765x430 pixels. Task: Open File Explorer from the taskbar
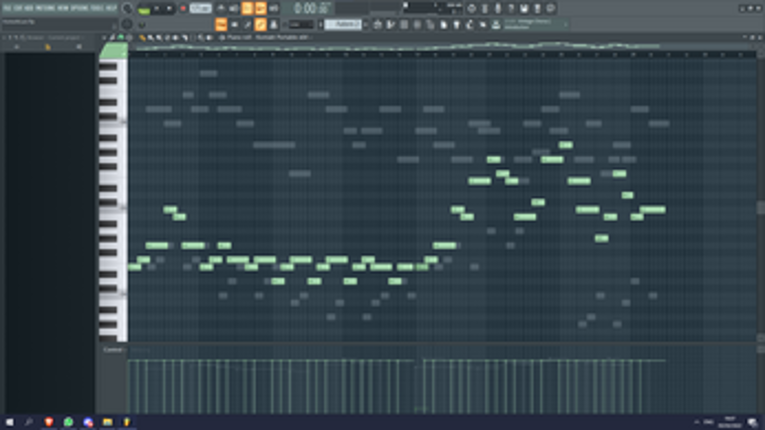pyautogui.click(x=107, y=422)
